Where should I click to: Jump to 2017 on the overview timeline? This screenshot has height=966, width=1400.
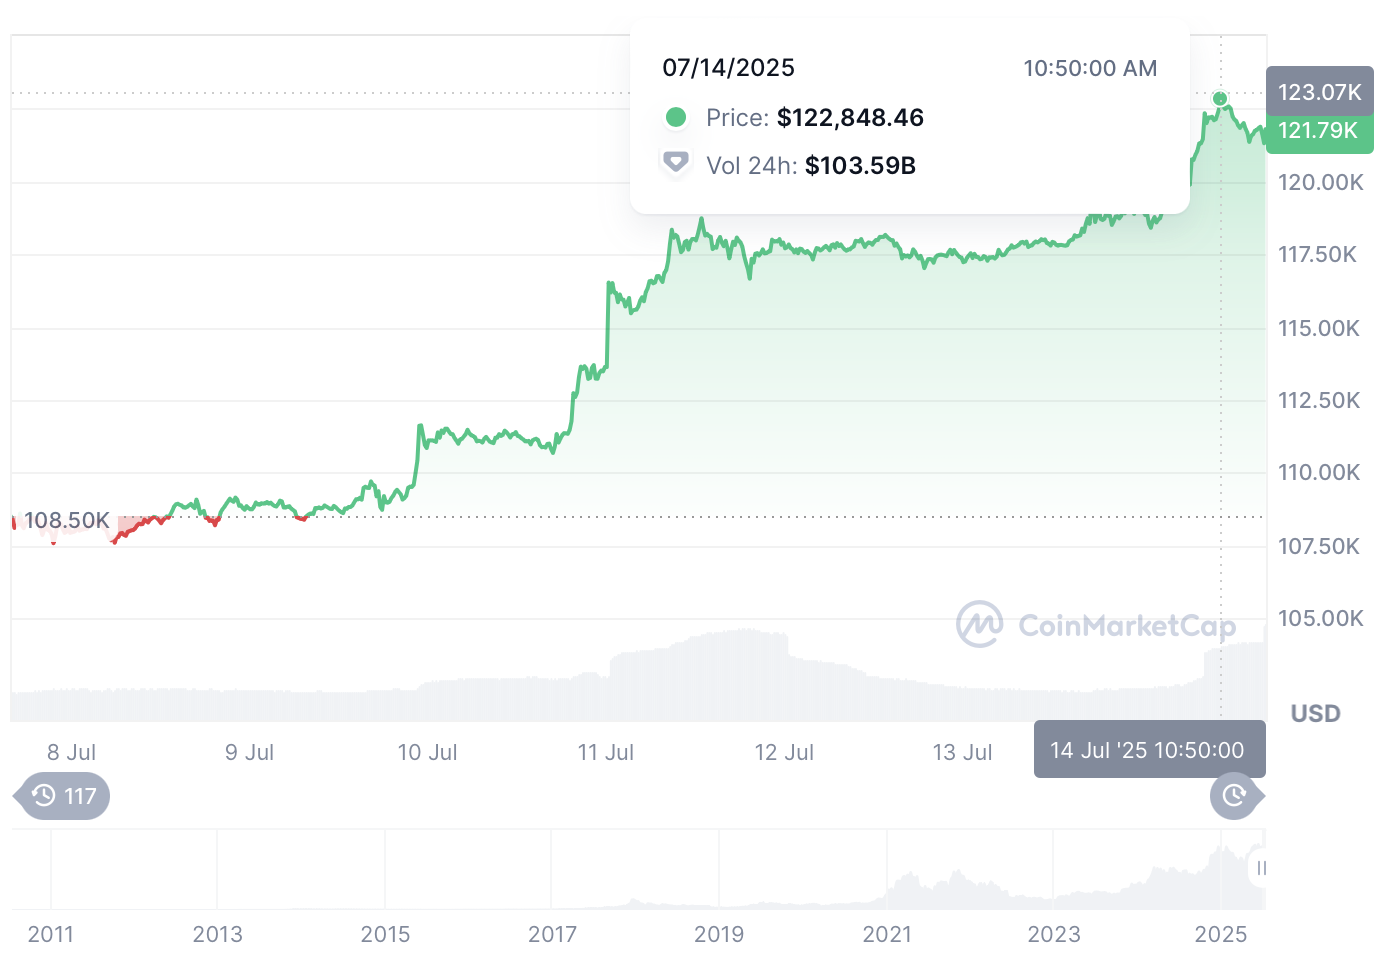[552, 934]
